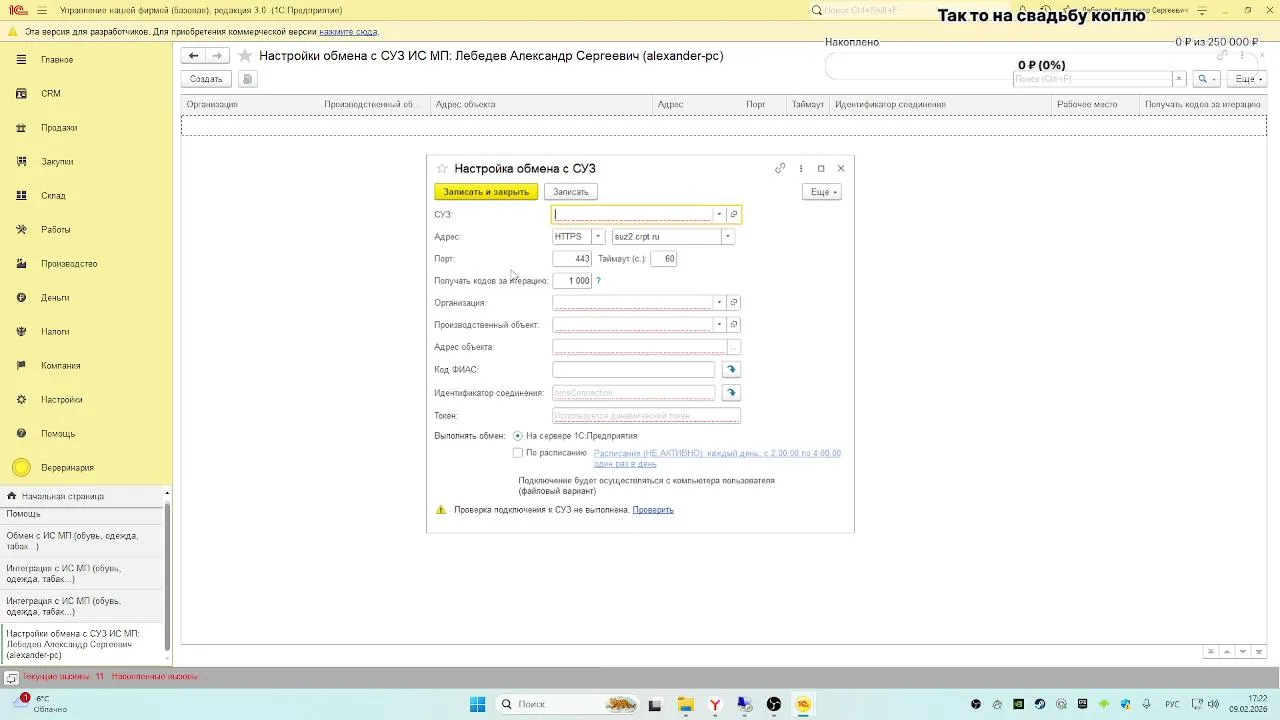Enable the По расписанию checkbox
1280x720 pixels.
pyautogui.click(x=518, y=453)
